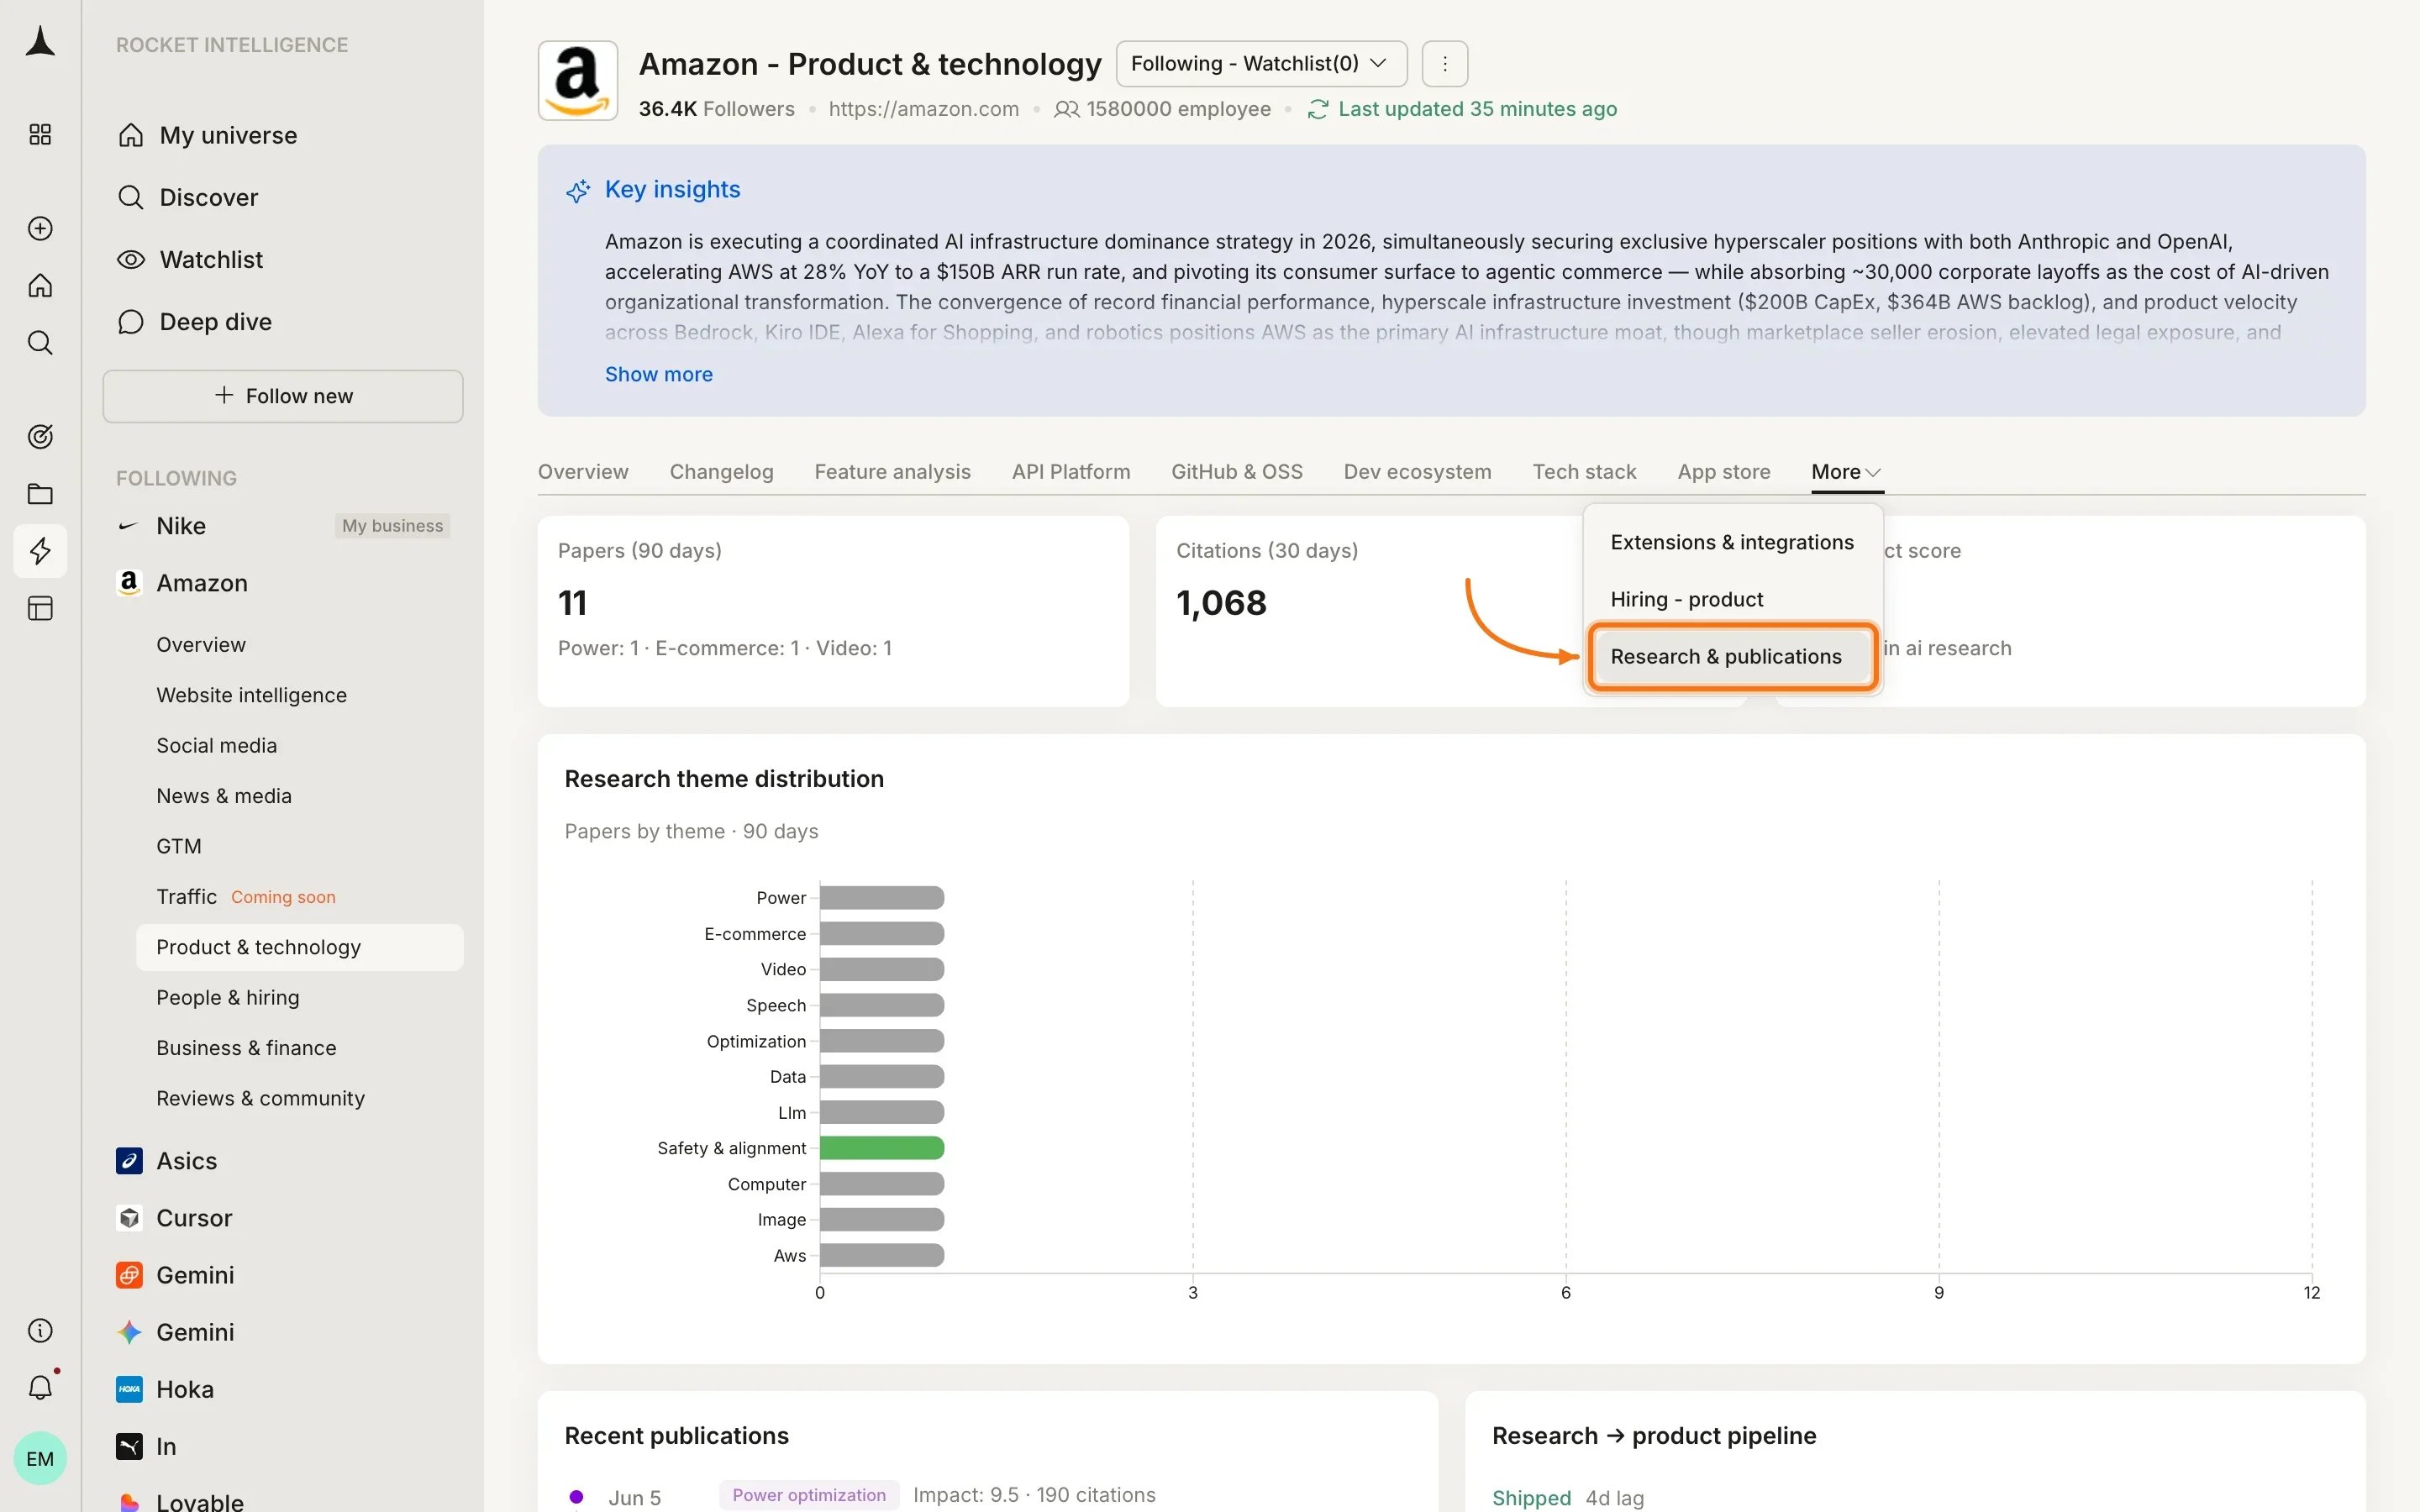Open the App store tab
The width and height of the screenshot is (2420, 1512).
point(1724,472)
